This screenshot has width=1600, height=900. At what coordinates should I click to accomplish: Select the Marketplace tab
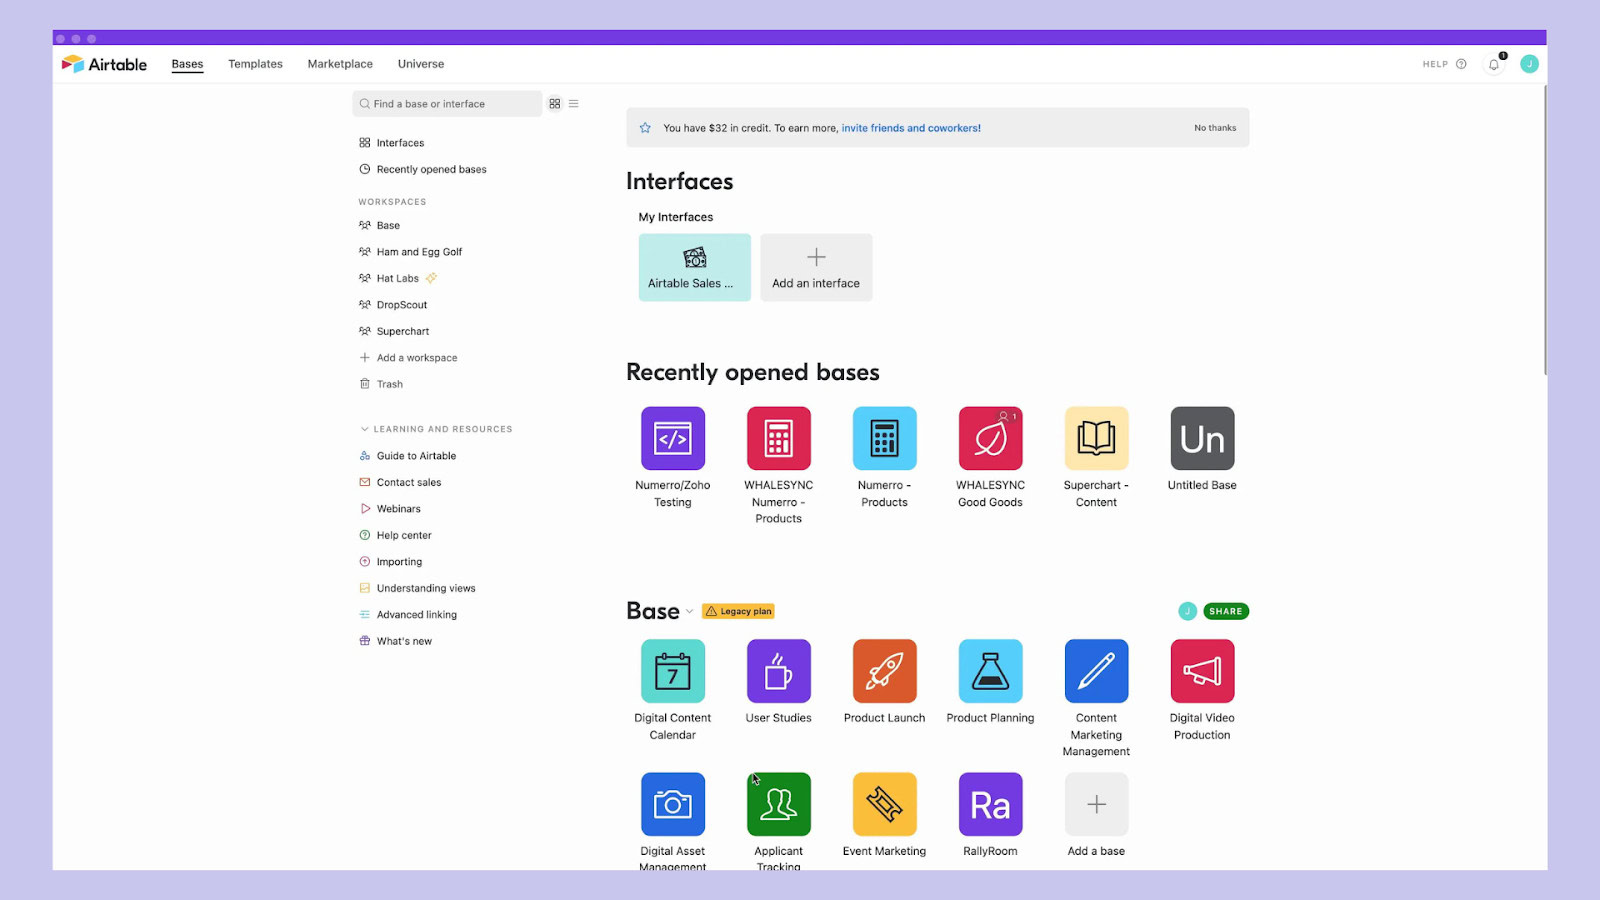[340, 64]
